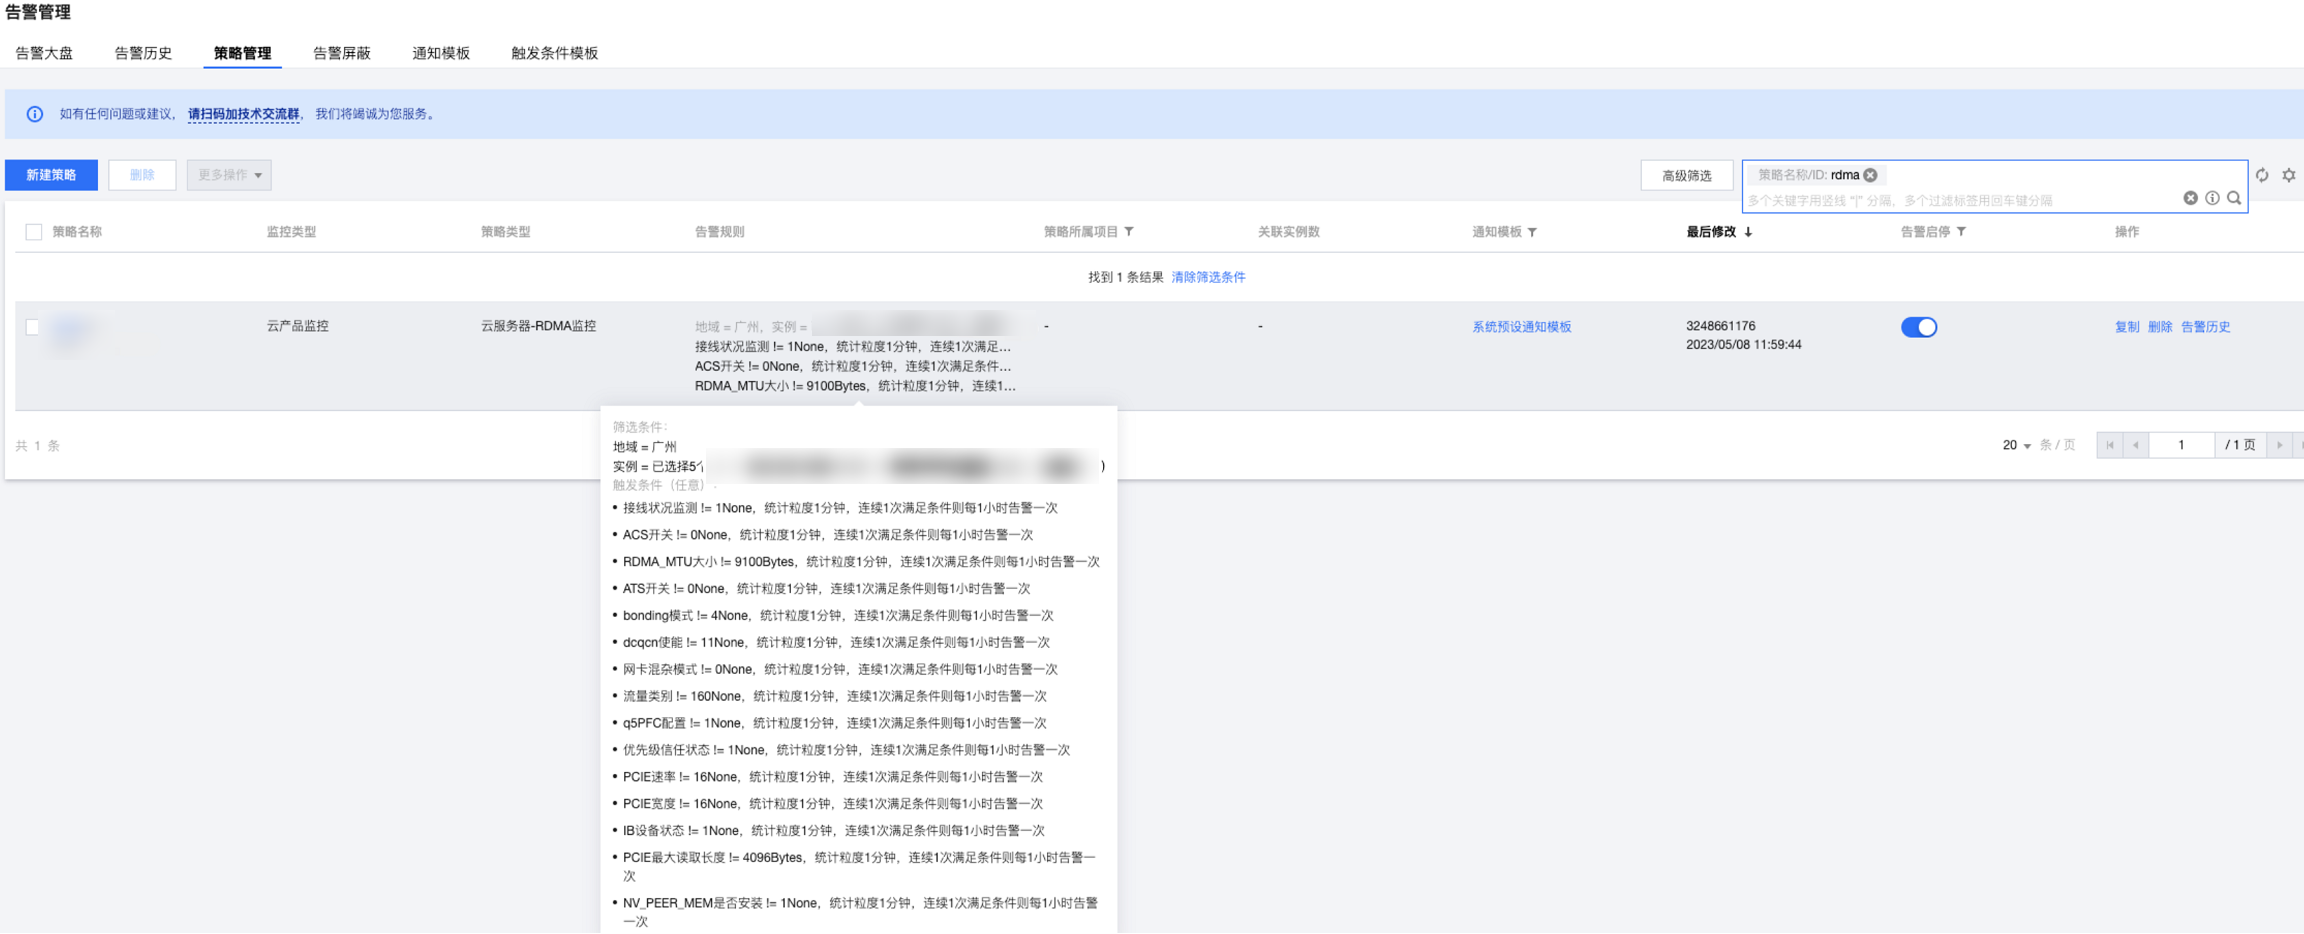Open the 系统预设通知模板 link
The image size is (2304, 934).
[x=1521, y=327]
